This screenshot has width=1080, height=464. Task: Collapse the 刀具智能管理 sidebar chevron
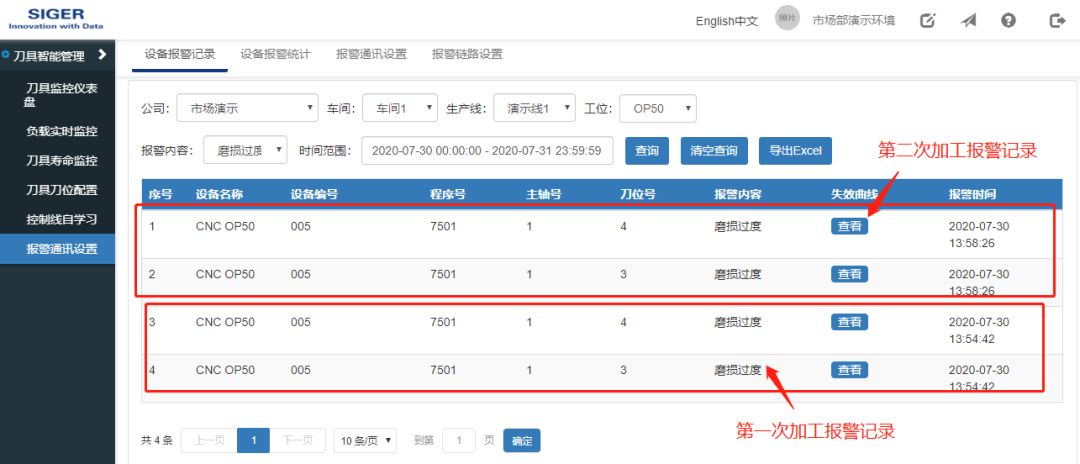[x=102, y=54]
